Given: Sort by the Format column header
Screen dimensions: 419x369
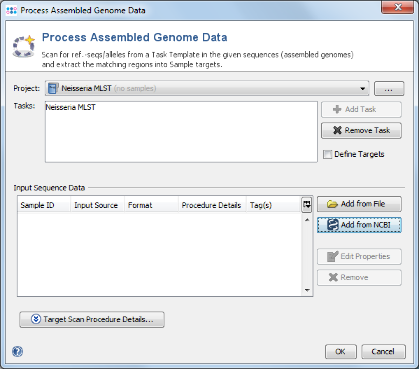Looking at the screenshot, I should [x=151, y=205].
